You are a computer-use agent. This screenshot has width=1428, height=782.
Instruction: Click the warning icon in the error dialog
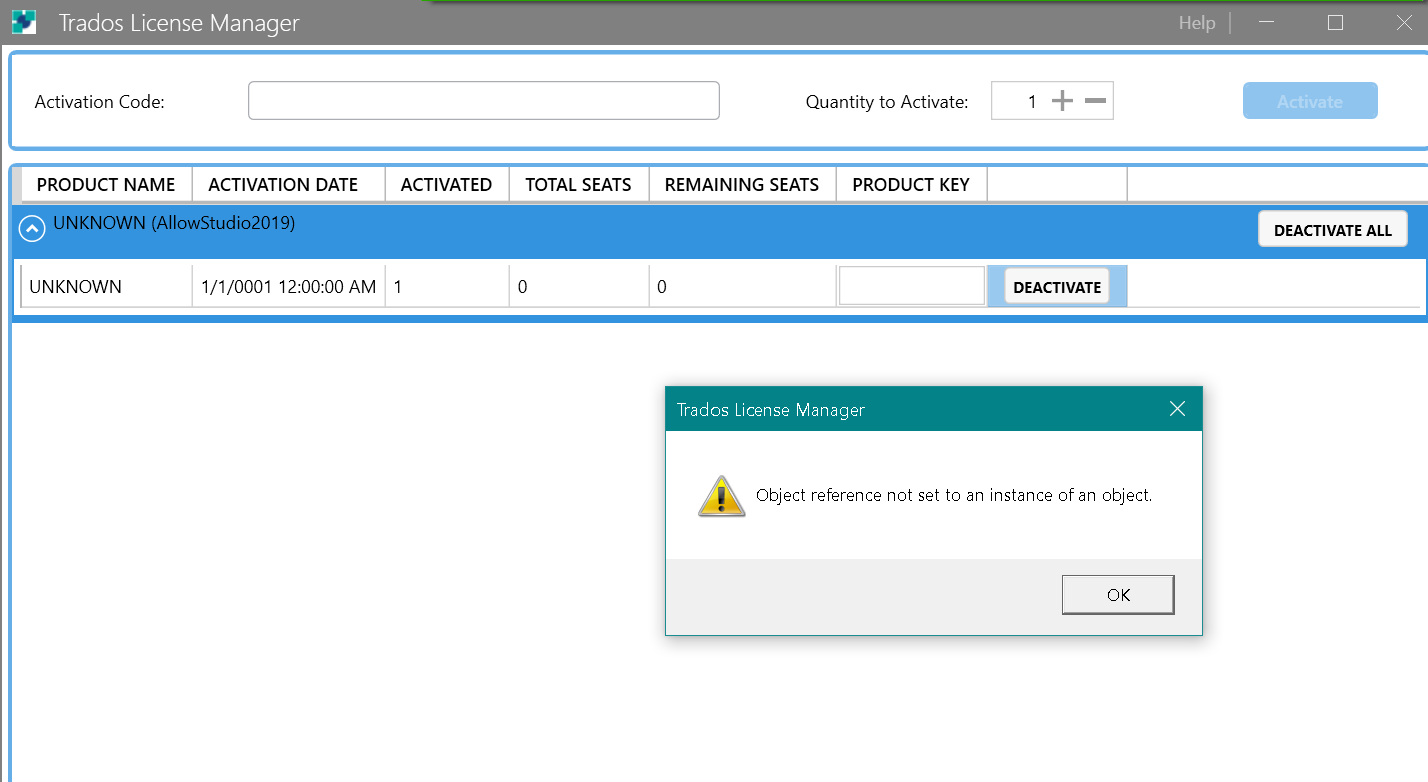(x=722, y=496)
